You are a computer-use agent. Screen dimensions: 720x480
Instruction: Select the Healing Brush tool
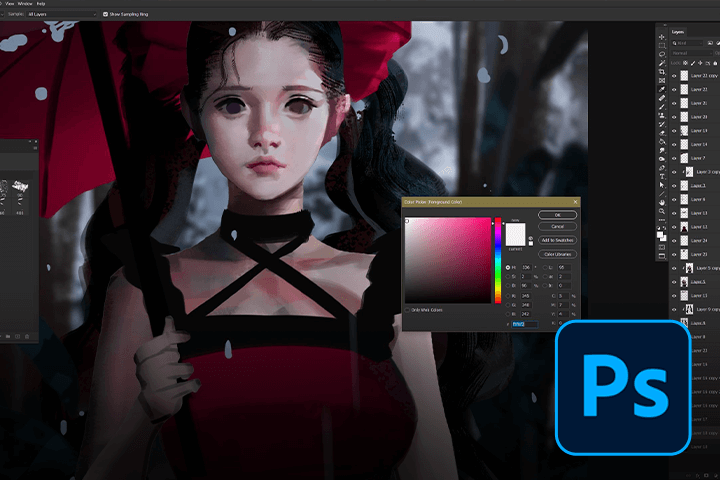point(662,98)
